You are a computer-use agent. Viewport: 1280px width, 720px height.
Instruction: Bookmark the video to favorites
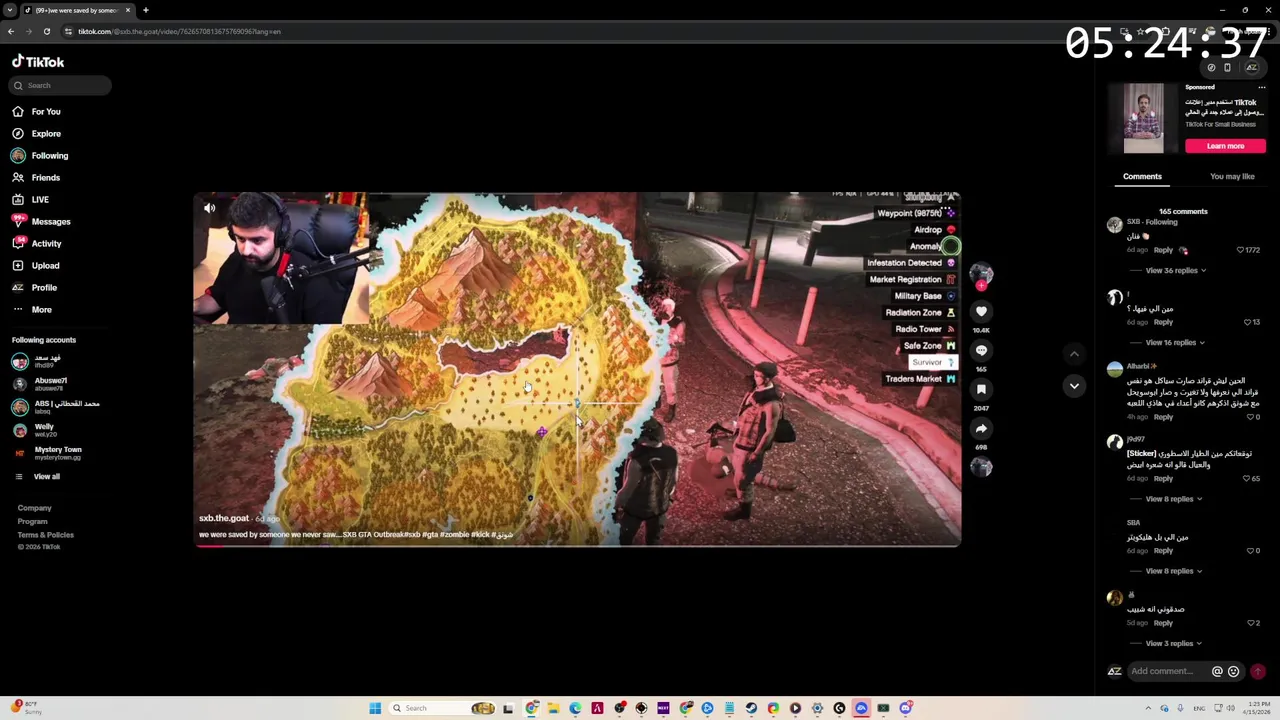click(981, 389)
